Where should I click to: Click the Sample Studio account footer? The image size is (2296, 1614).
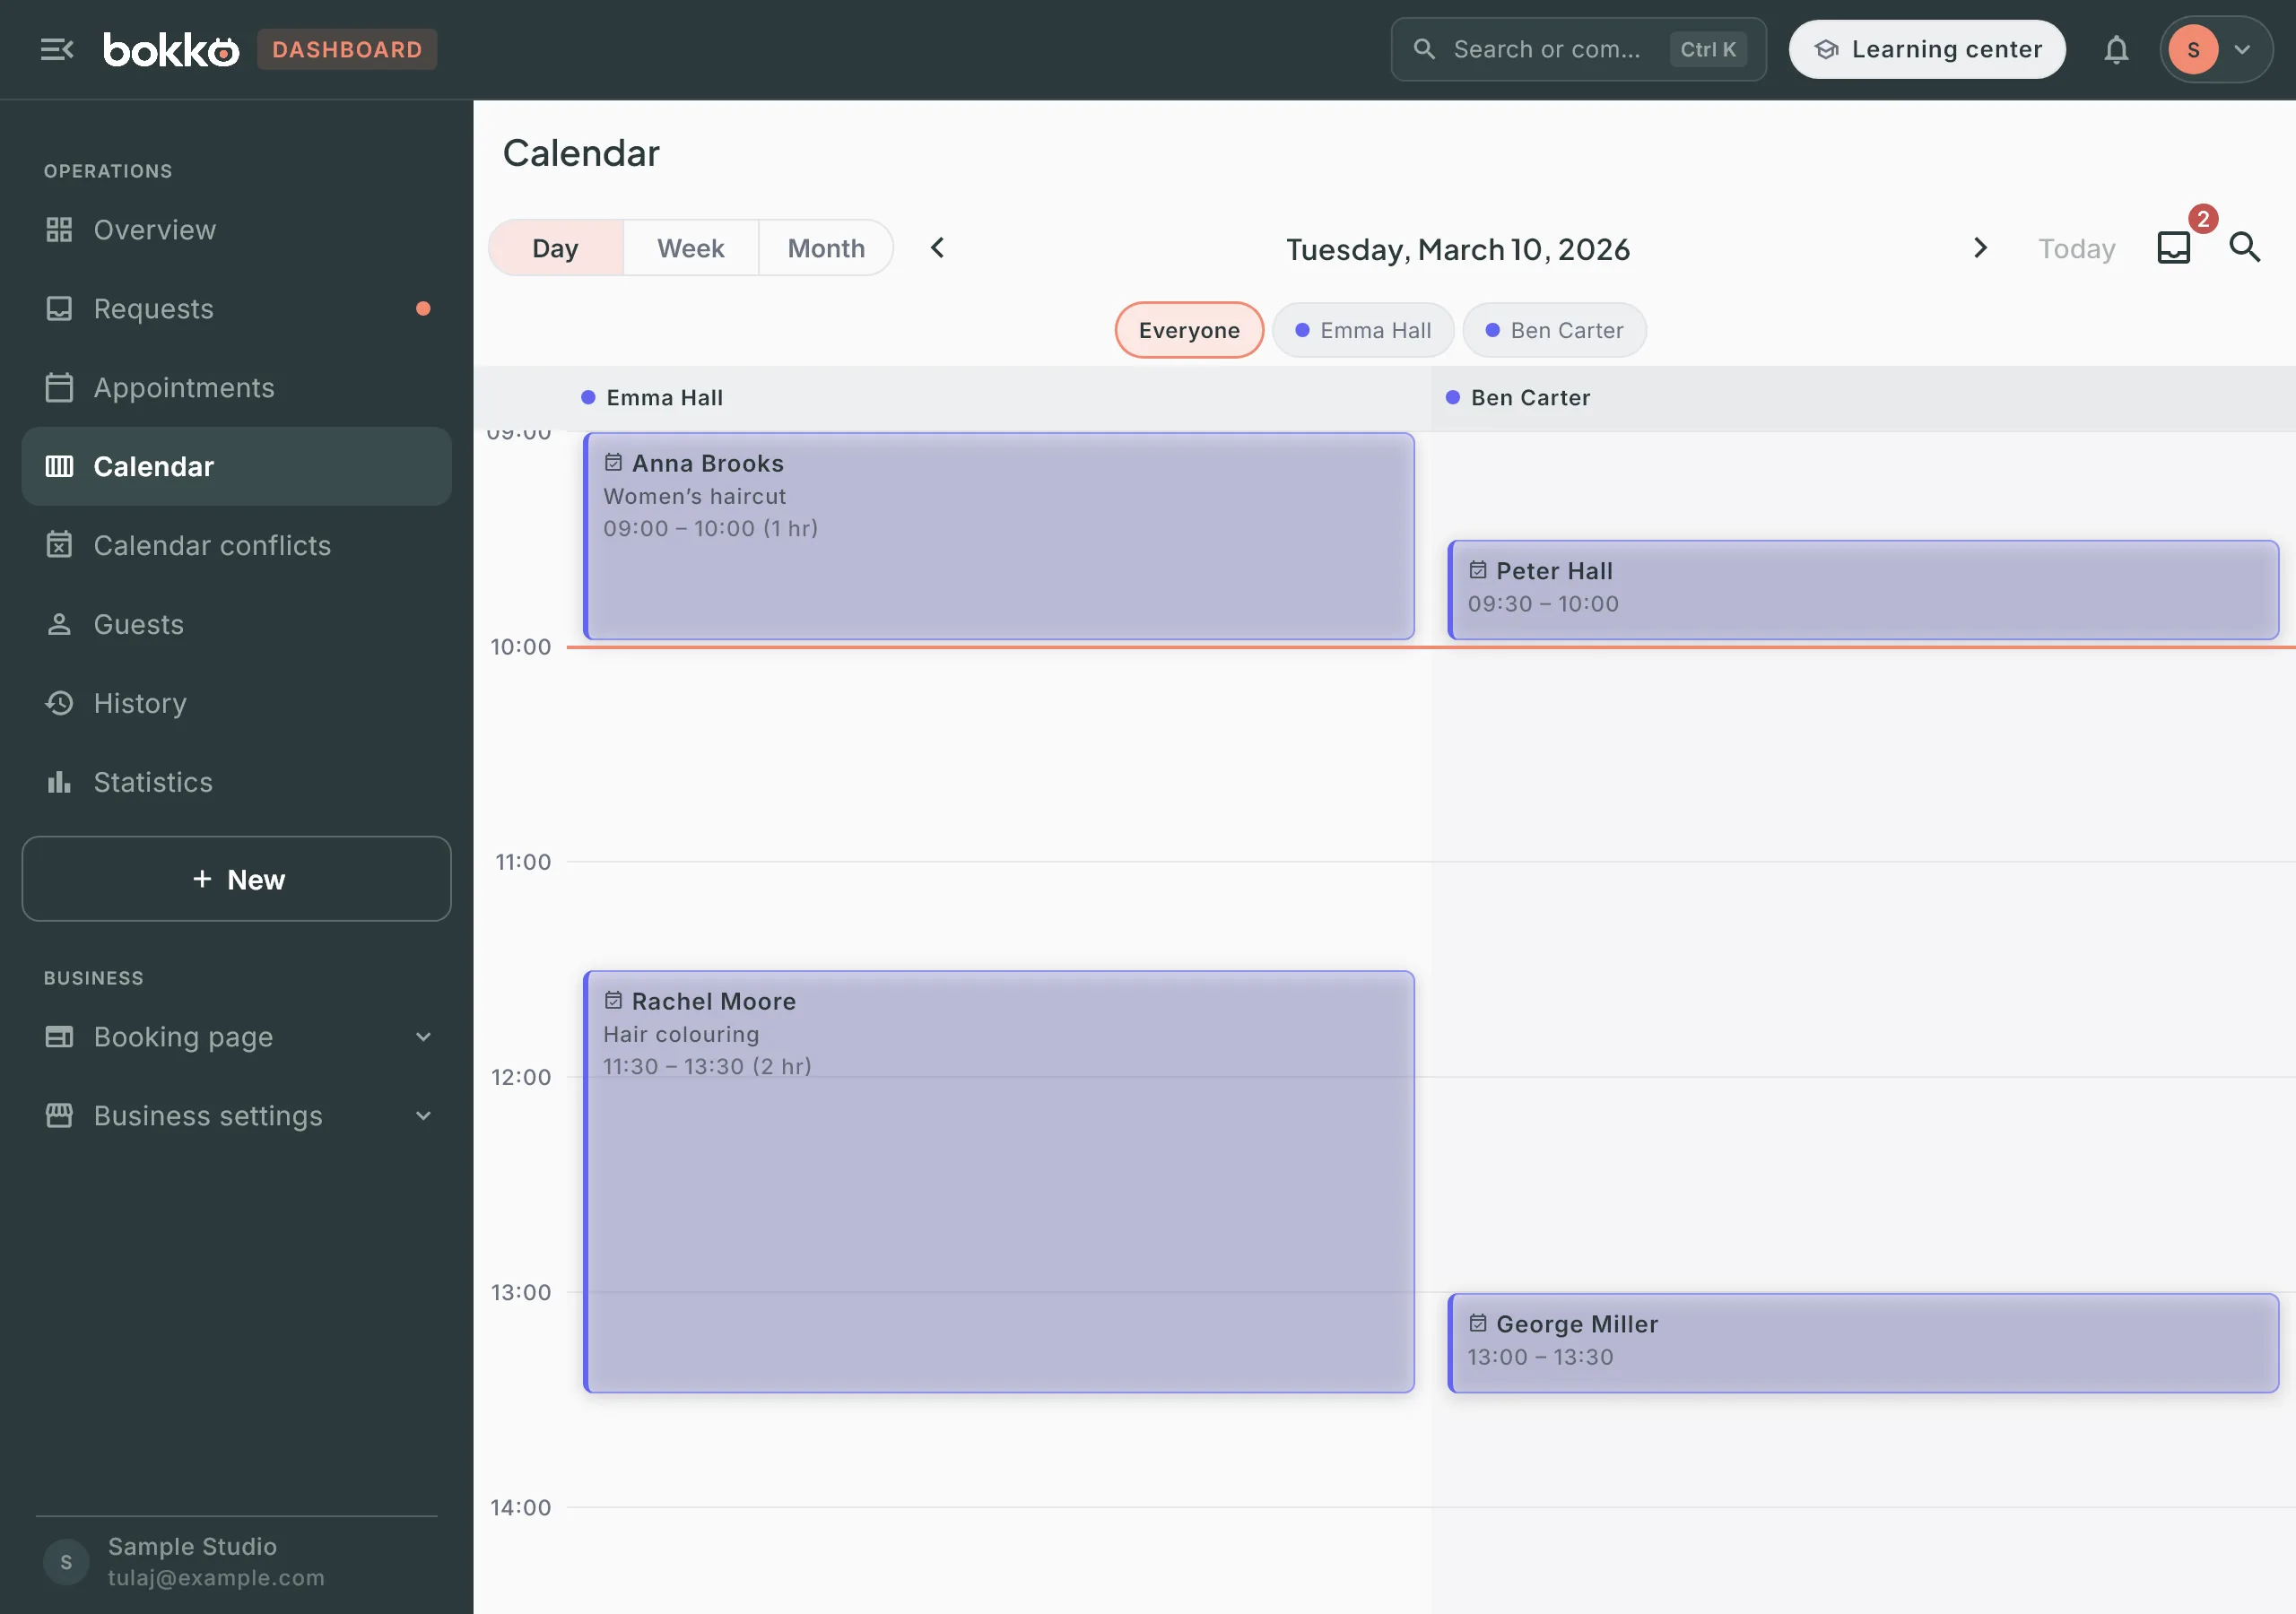pyautogui.click(x=236, y=1561)
